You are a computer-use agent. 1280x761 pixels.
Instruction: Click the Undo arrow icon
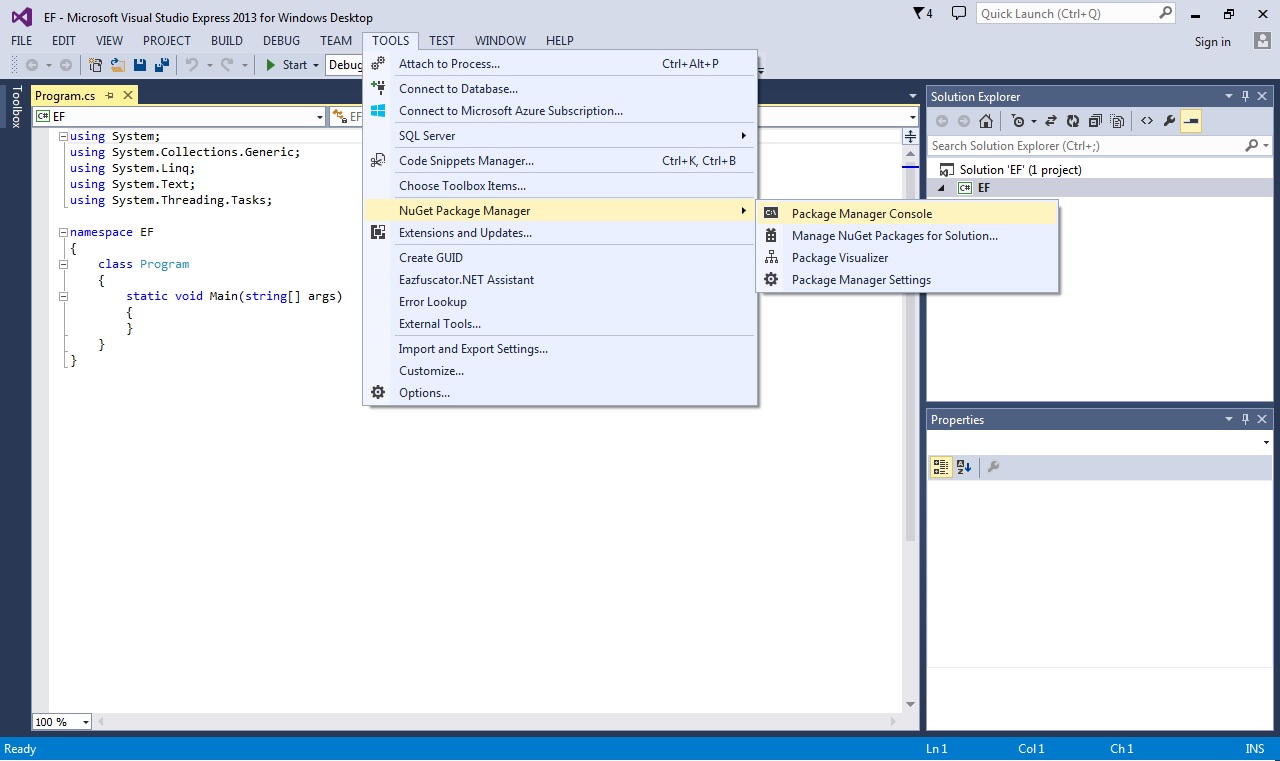192,65
